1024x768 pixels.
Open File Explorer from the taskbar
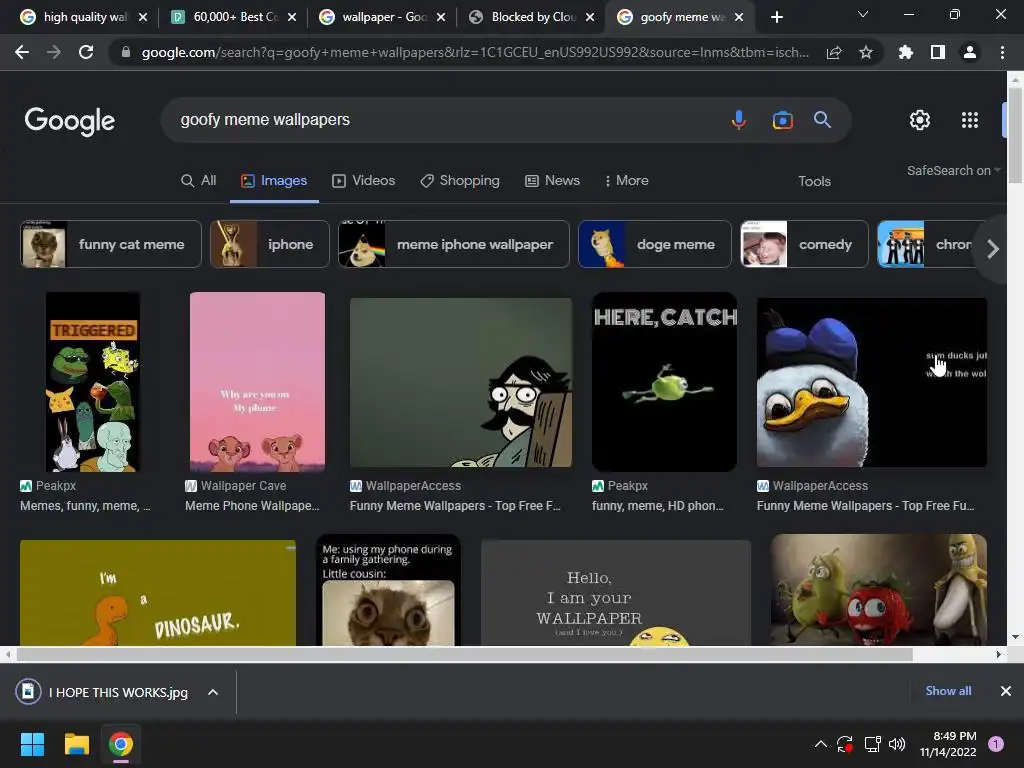tap(76, 744)
